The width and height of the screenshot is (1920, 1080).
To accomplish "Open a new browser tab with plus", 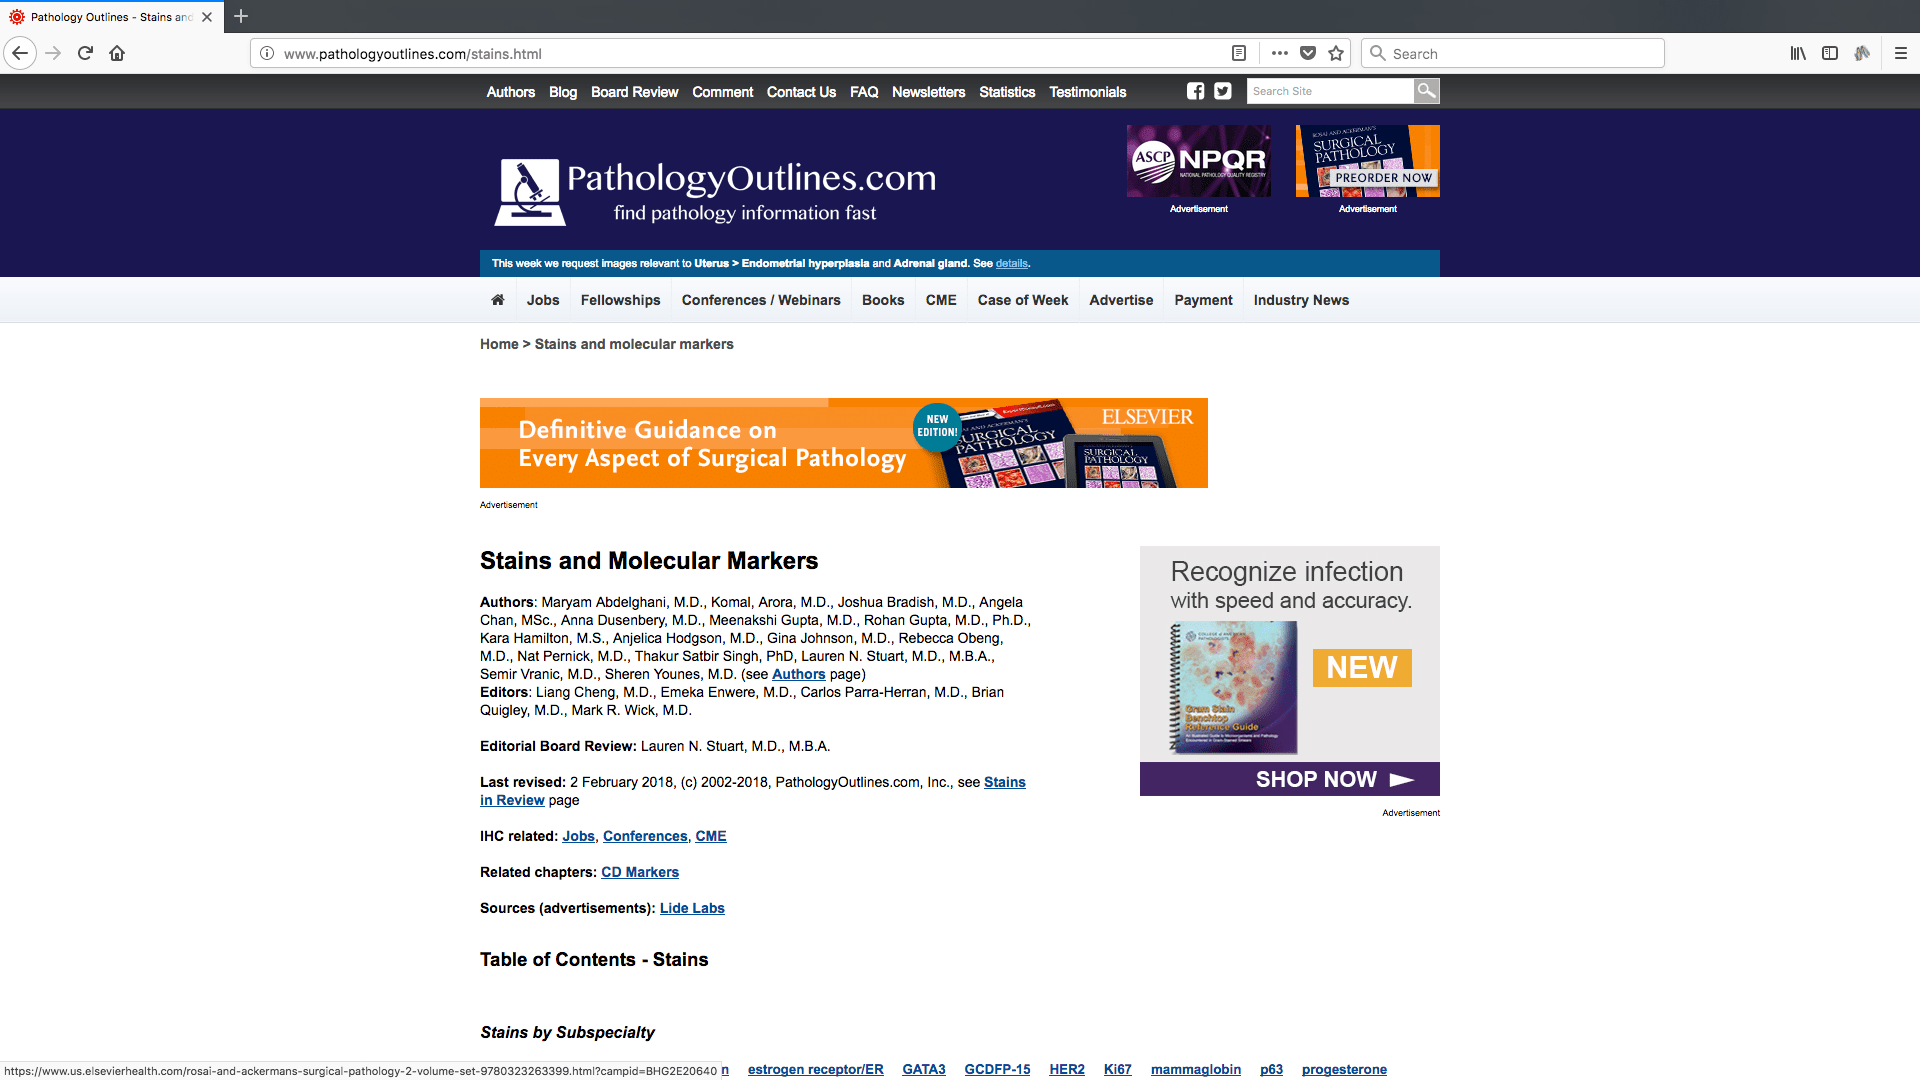I will 241,17.
